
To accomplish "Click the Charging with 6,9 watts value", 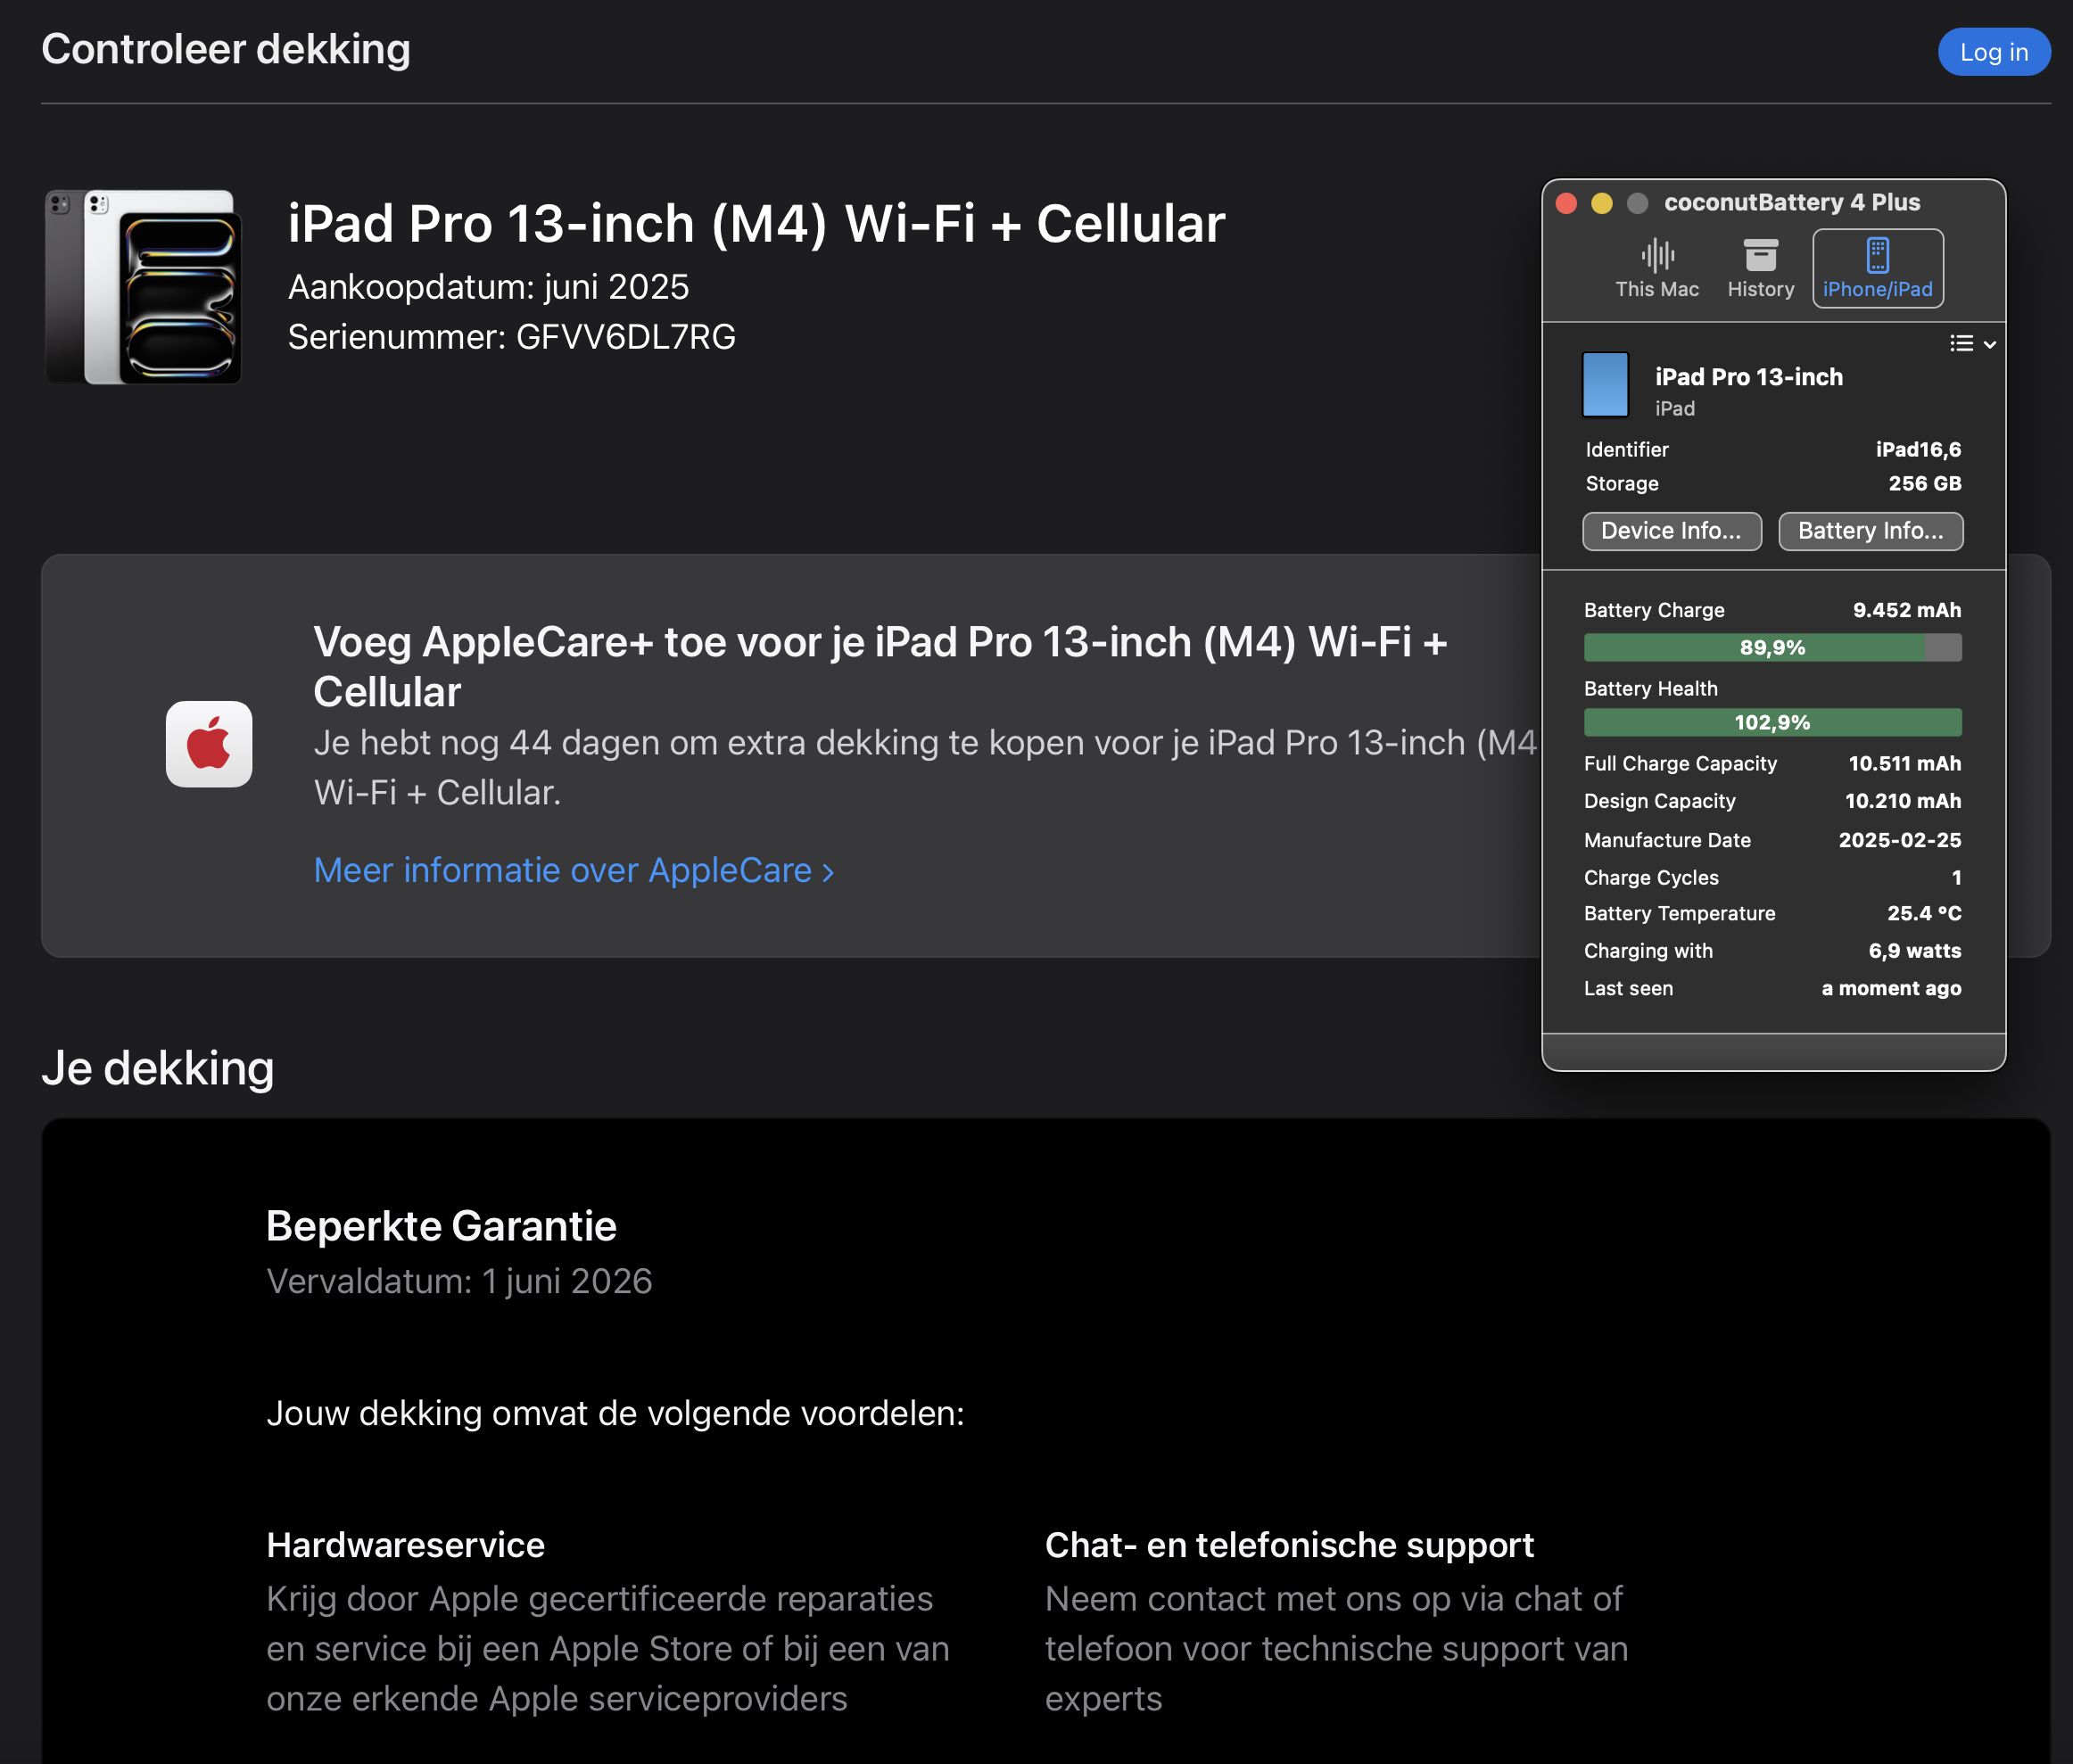I will (x=1914, y=951).
